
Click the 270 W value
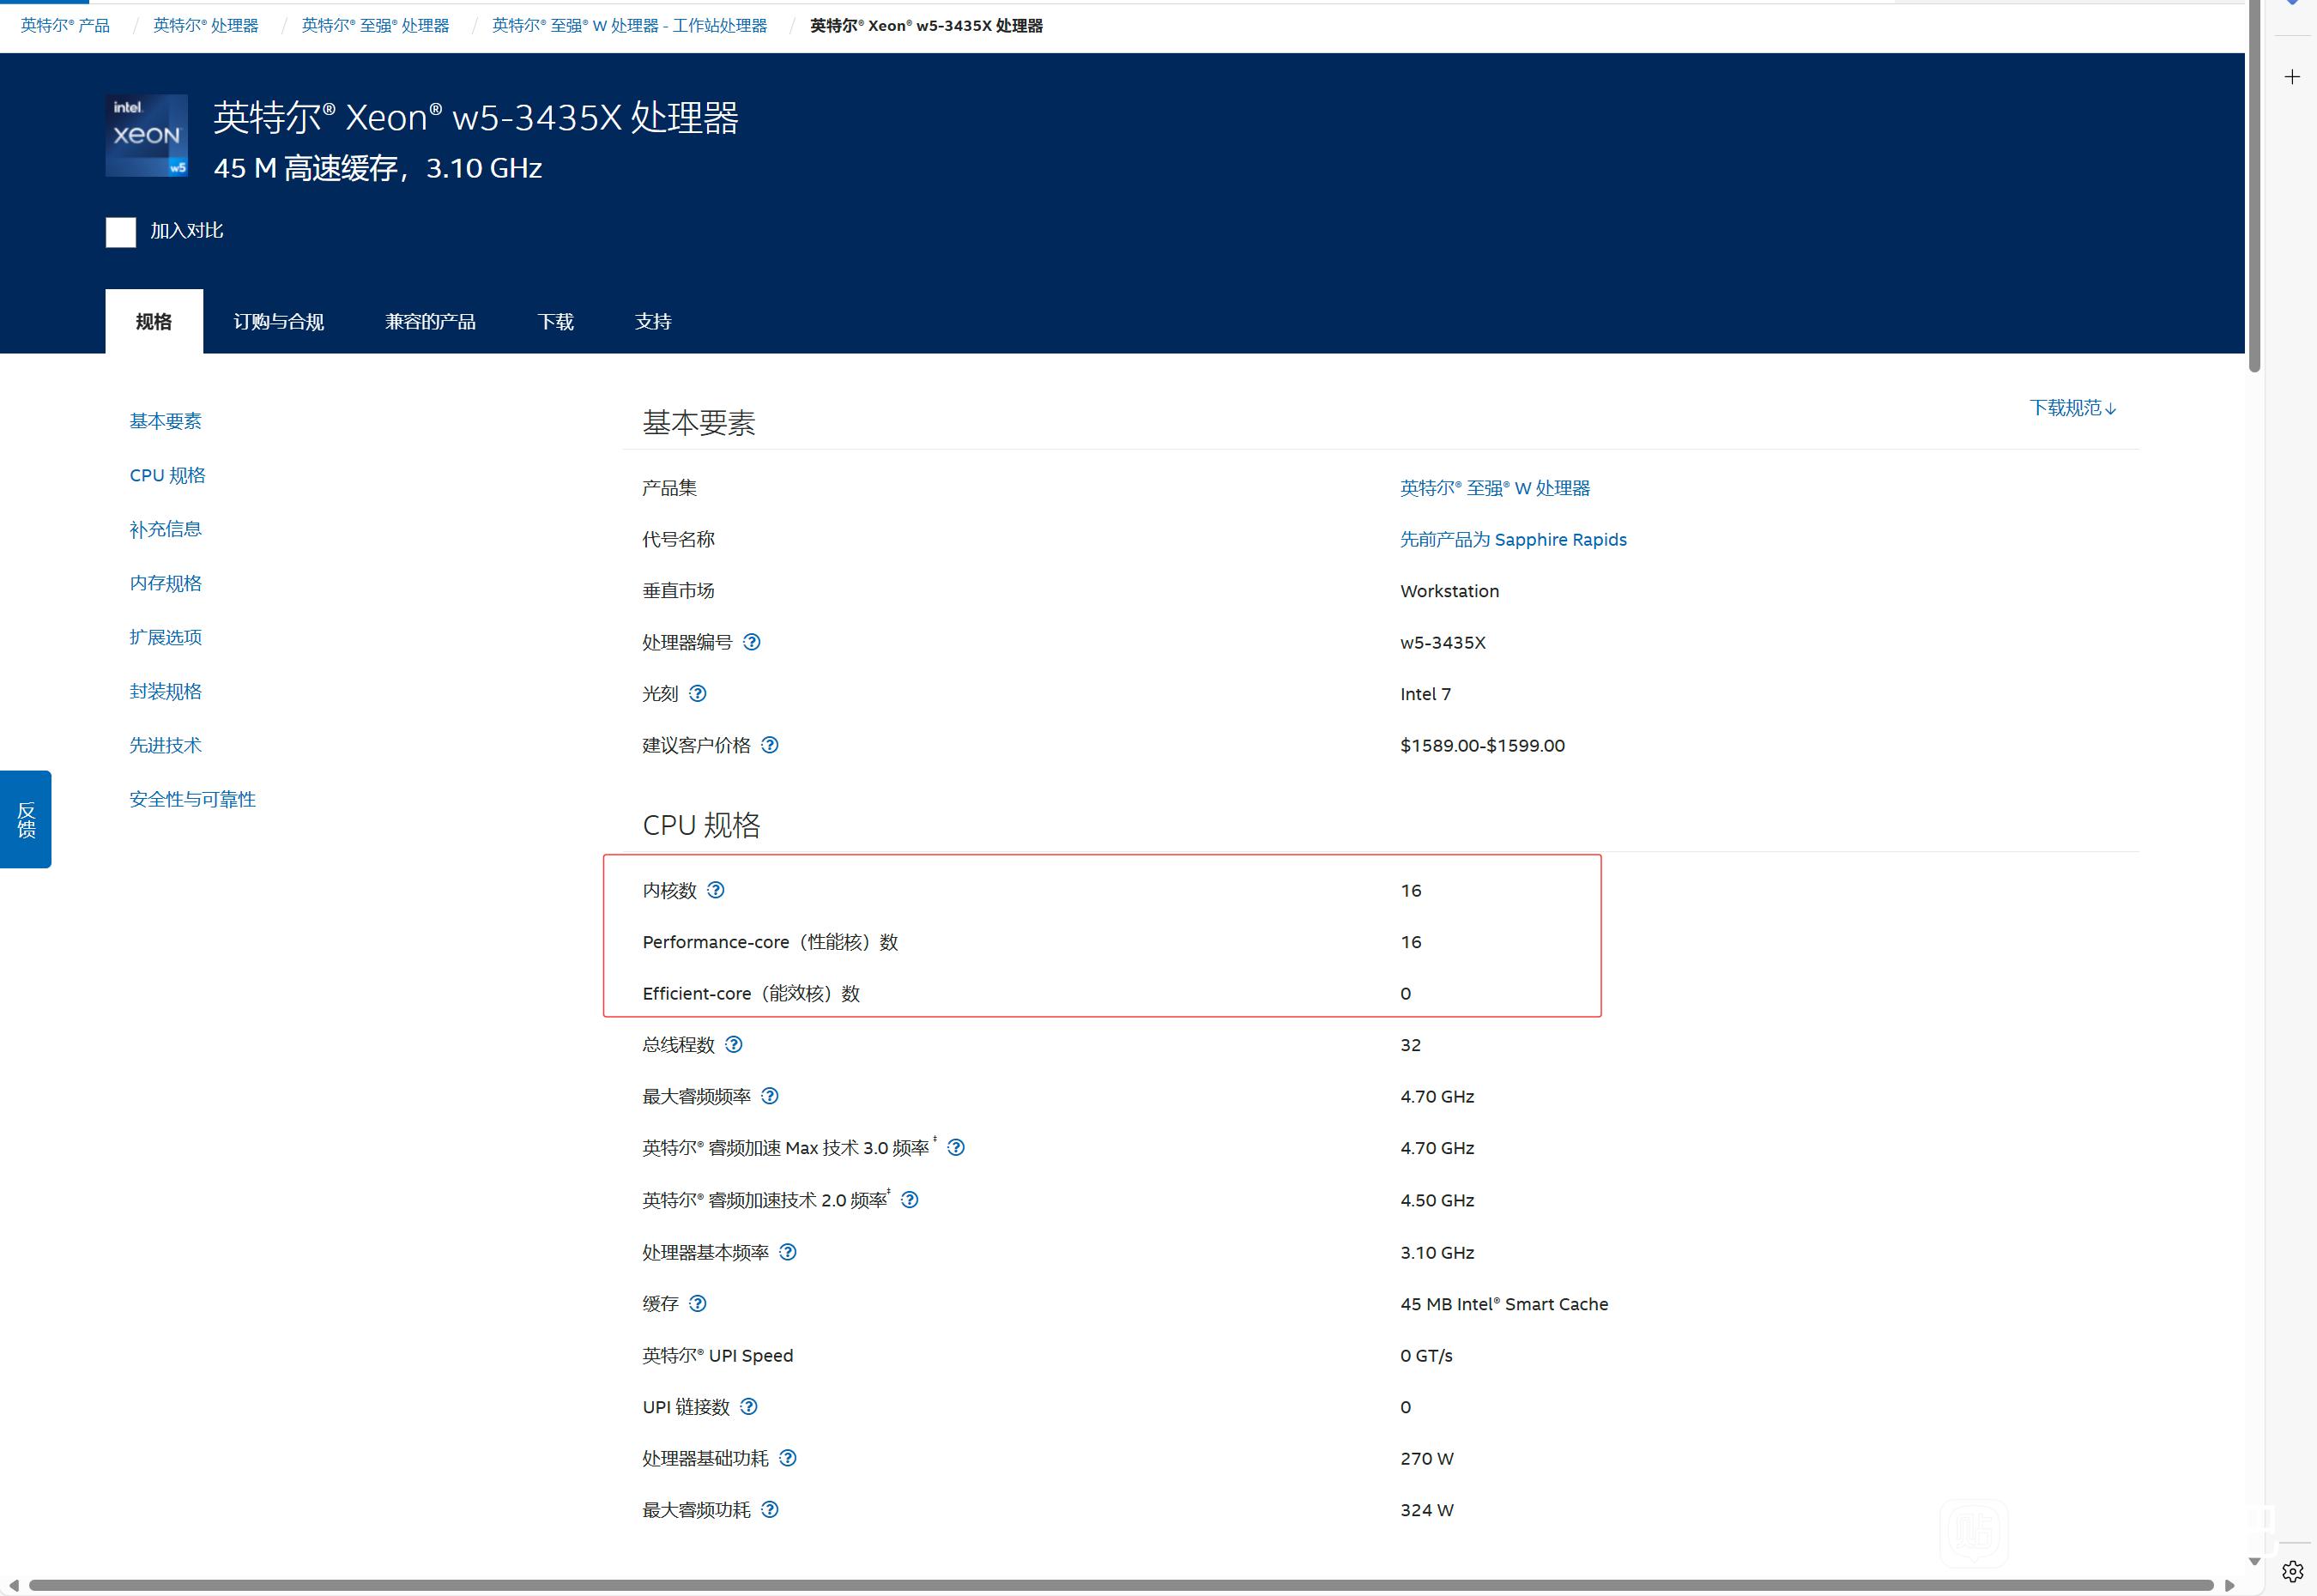click(1427, 1458)
